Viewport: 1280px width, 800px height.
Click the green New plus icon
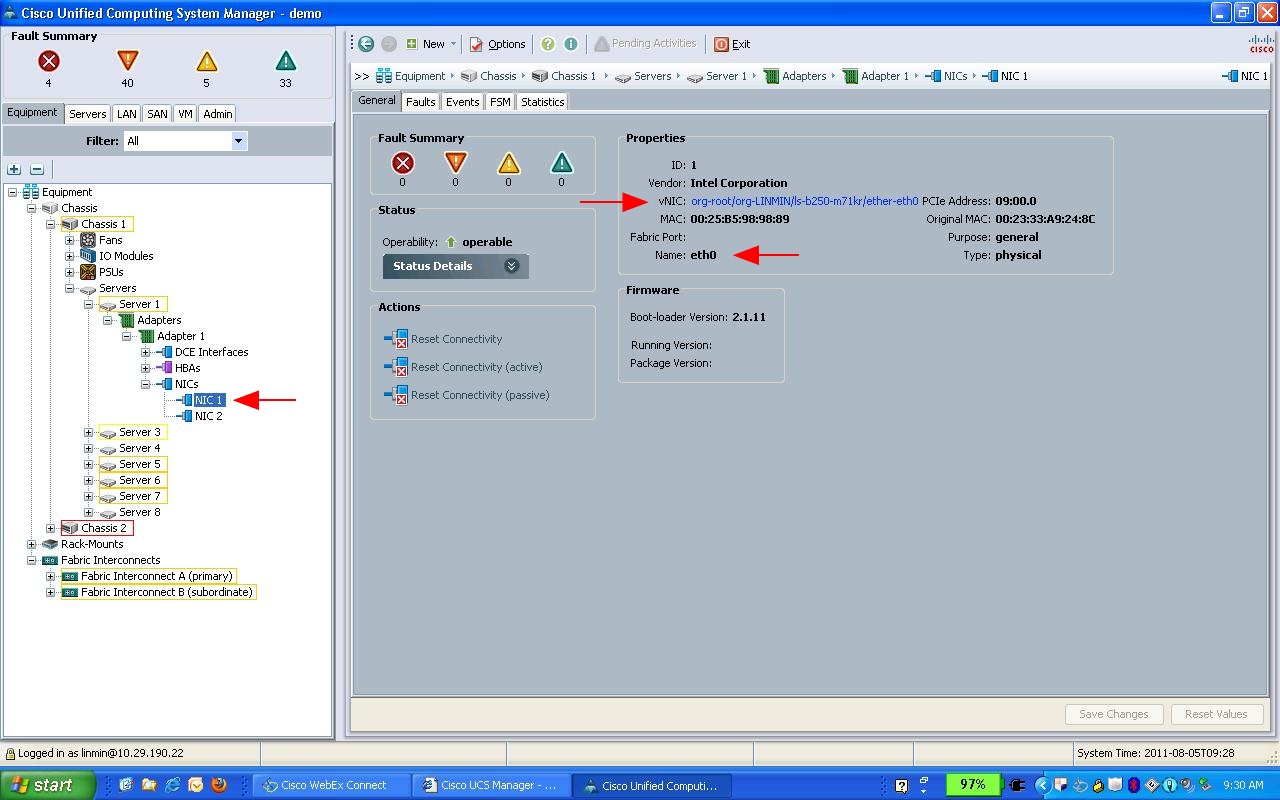pyautogui.click(x=411, y=44)
